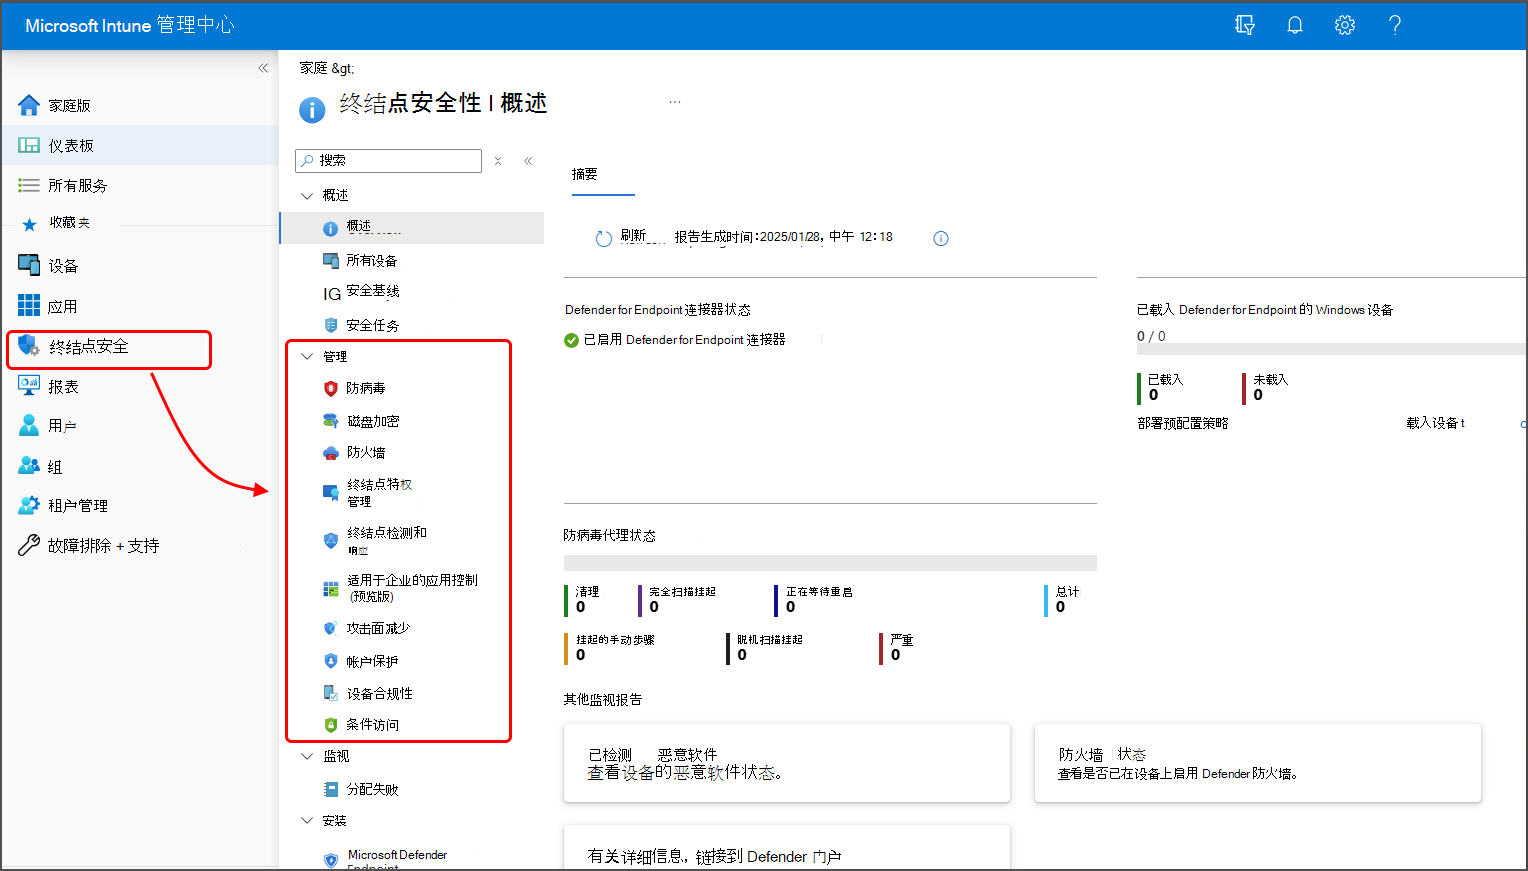Viewport: 1528px width, 871px height.
Task: Select the 磁盘加密 disk encryption icon
Action: pyautogui.click(x=331, y=421)
